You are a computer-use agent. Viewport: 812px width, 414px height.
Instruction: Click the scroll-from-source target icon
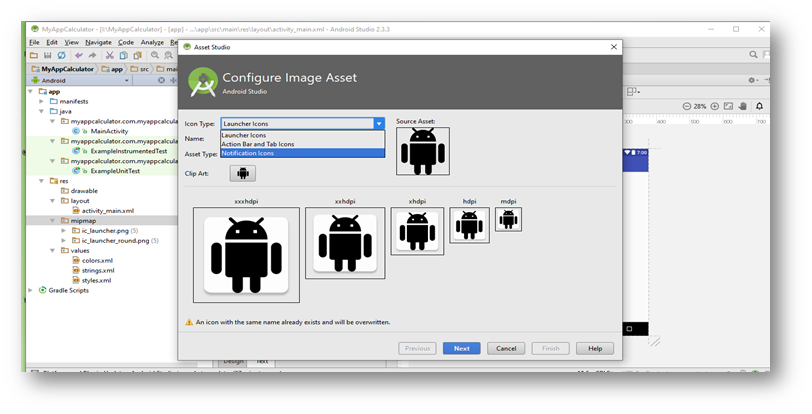(x=161, y=80)
